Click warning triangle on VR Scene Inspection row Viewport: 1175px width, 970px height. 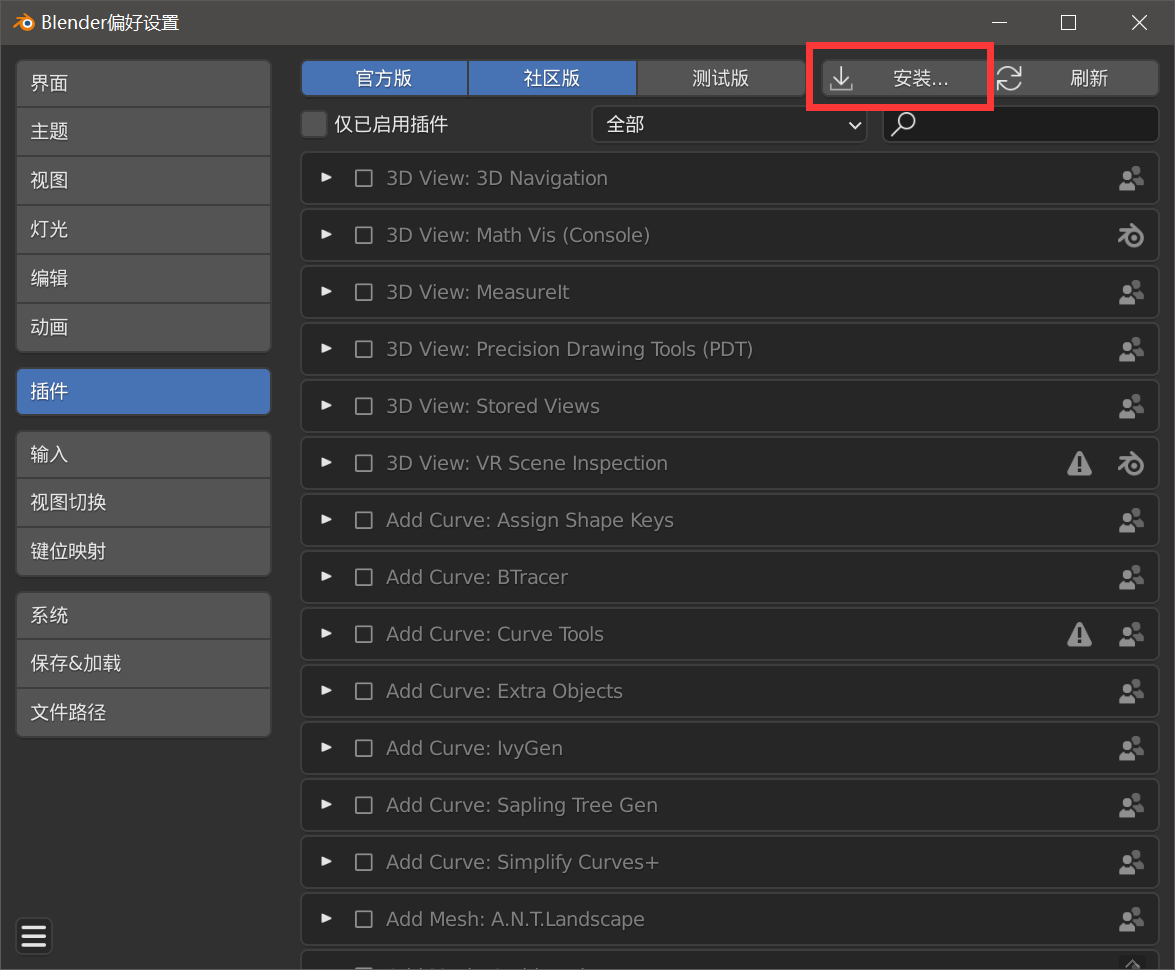(x=1079, y=463)
